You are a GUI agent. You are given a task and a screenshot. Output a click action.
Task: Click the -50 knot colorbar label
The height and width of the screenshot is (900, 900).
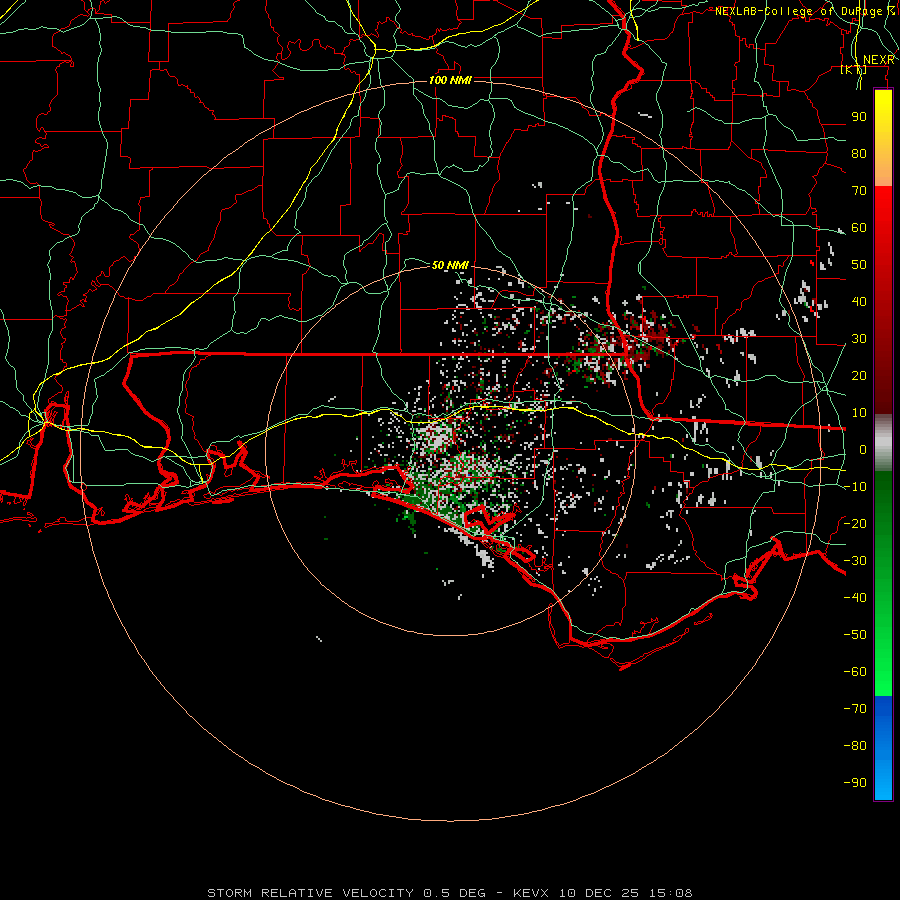855,635
